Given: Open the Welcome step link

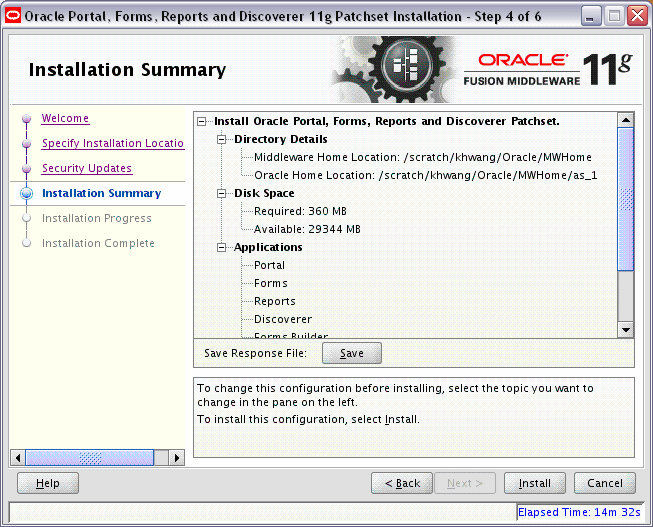Looking at the screenshot, I should tap(65, 118).
